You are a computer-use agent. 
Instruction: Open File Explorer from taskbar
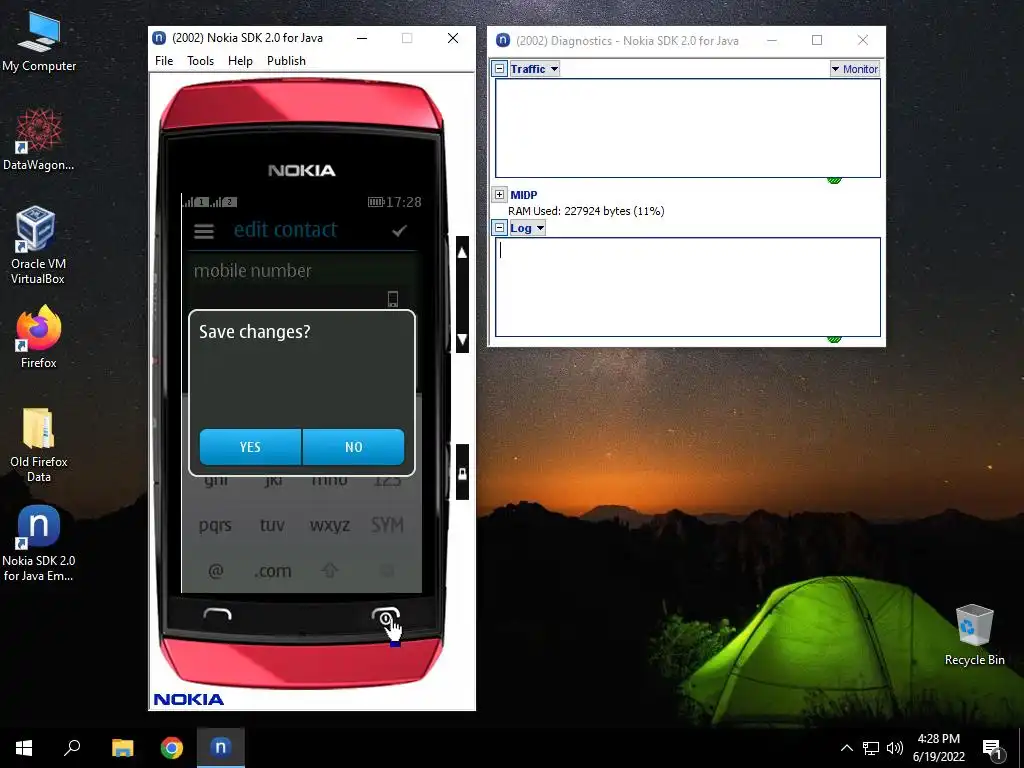122,748
